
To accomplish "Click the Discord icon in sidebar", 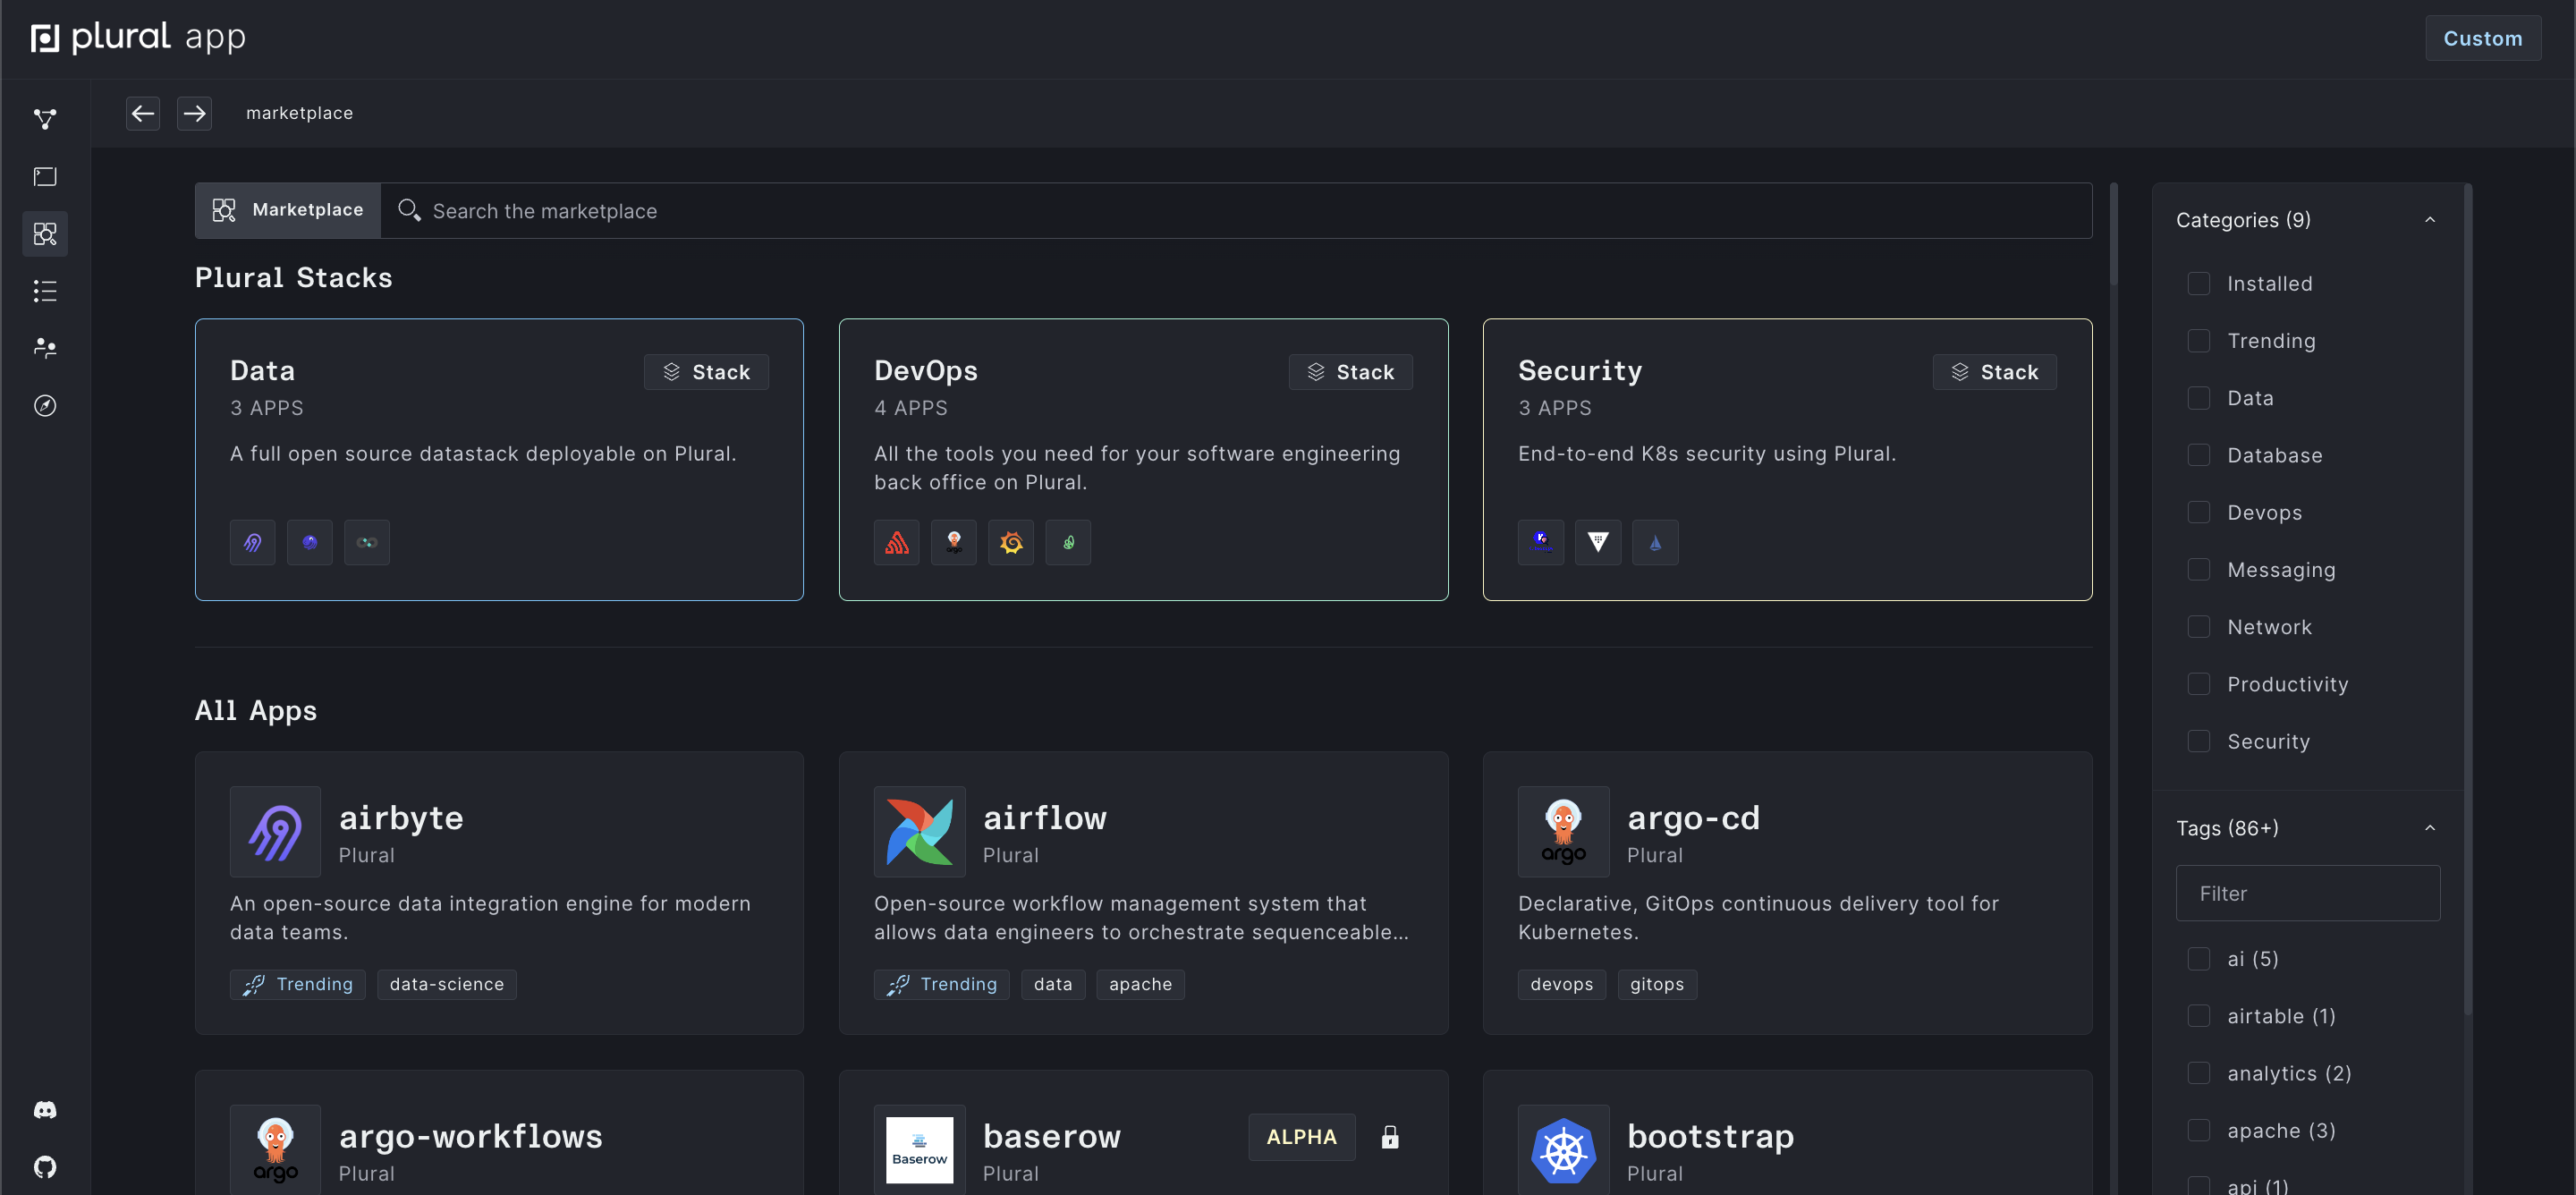I will click(45, 1110).
